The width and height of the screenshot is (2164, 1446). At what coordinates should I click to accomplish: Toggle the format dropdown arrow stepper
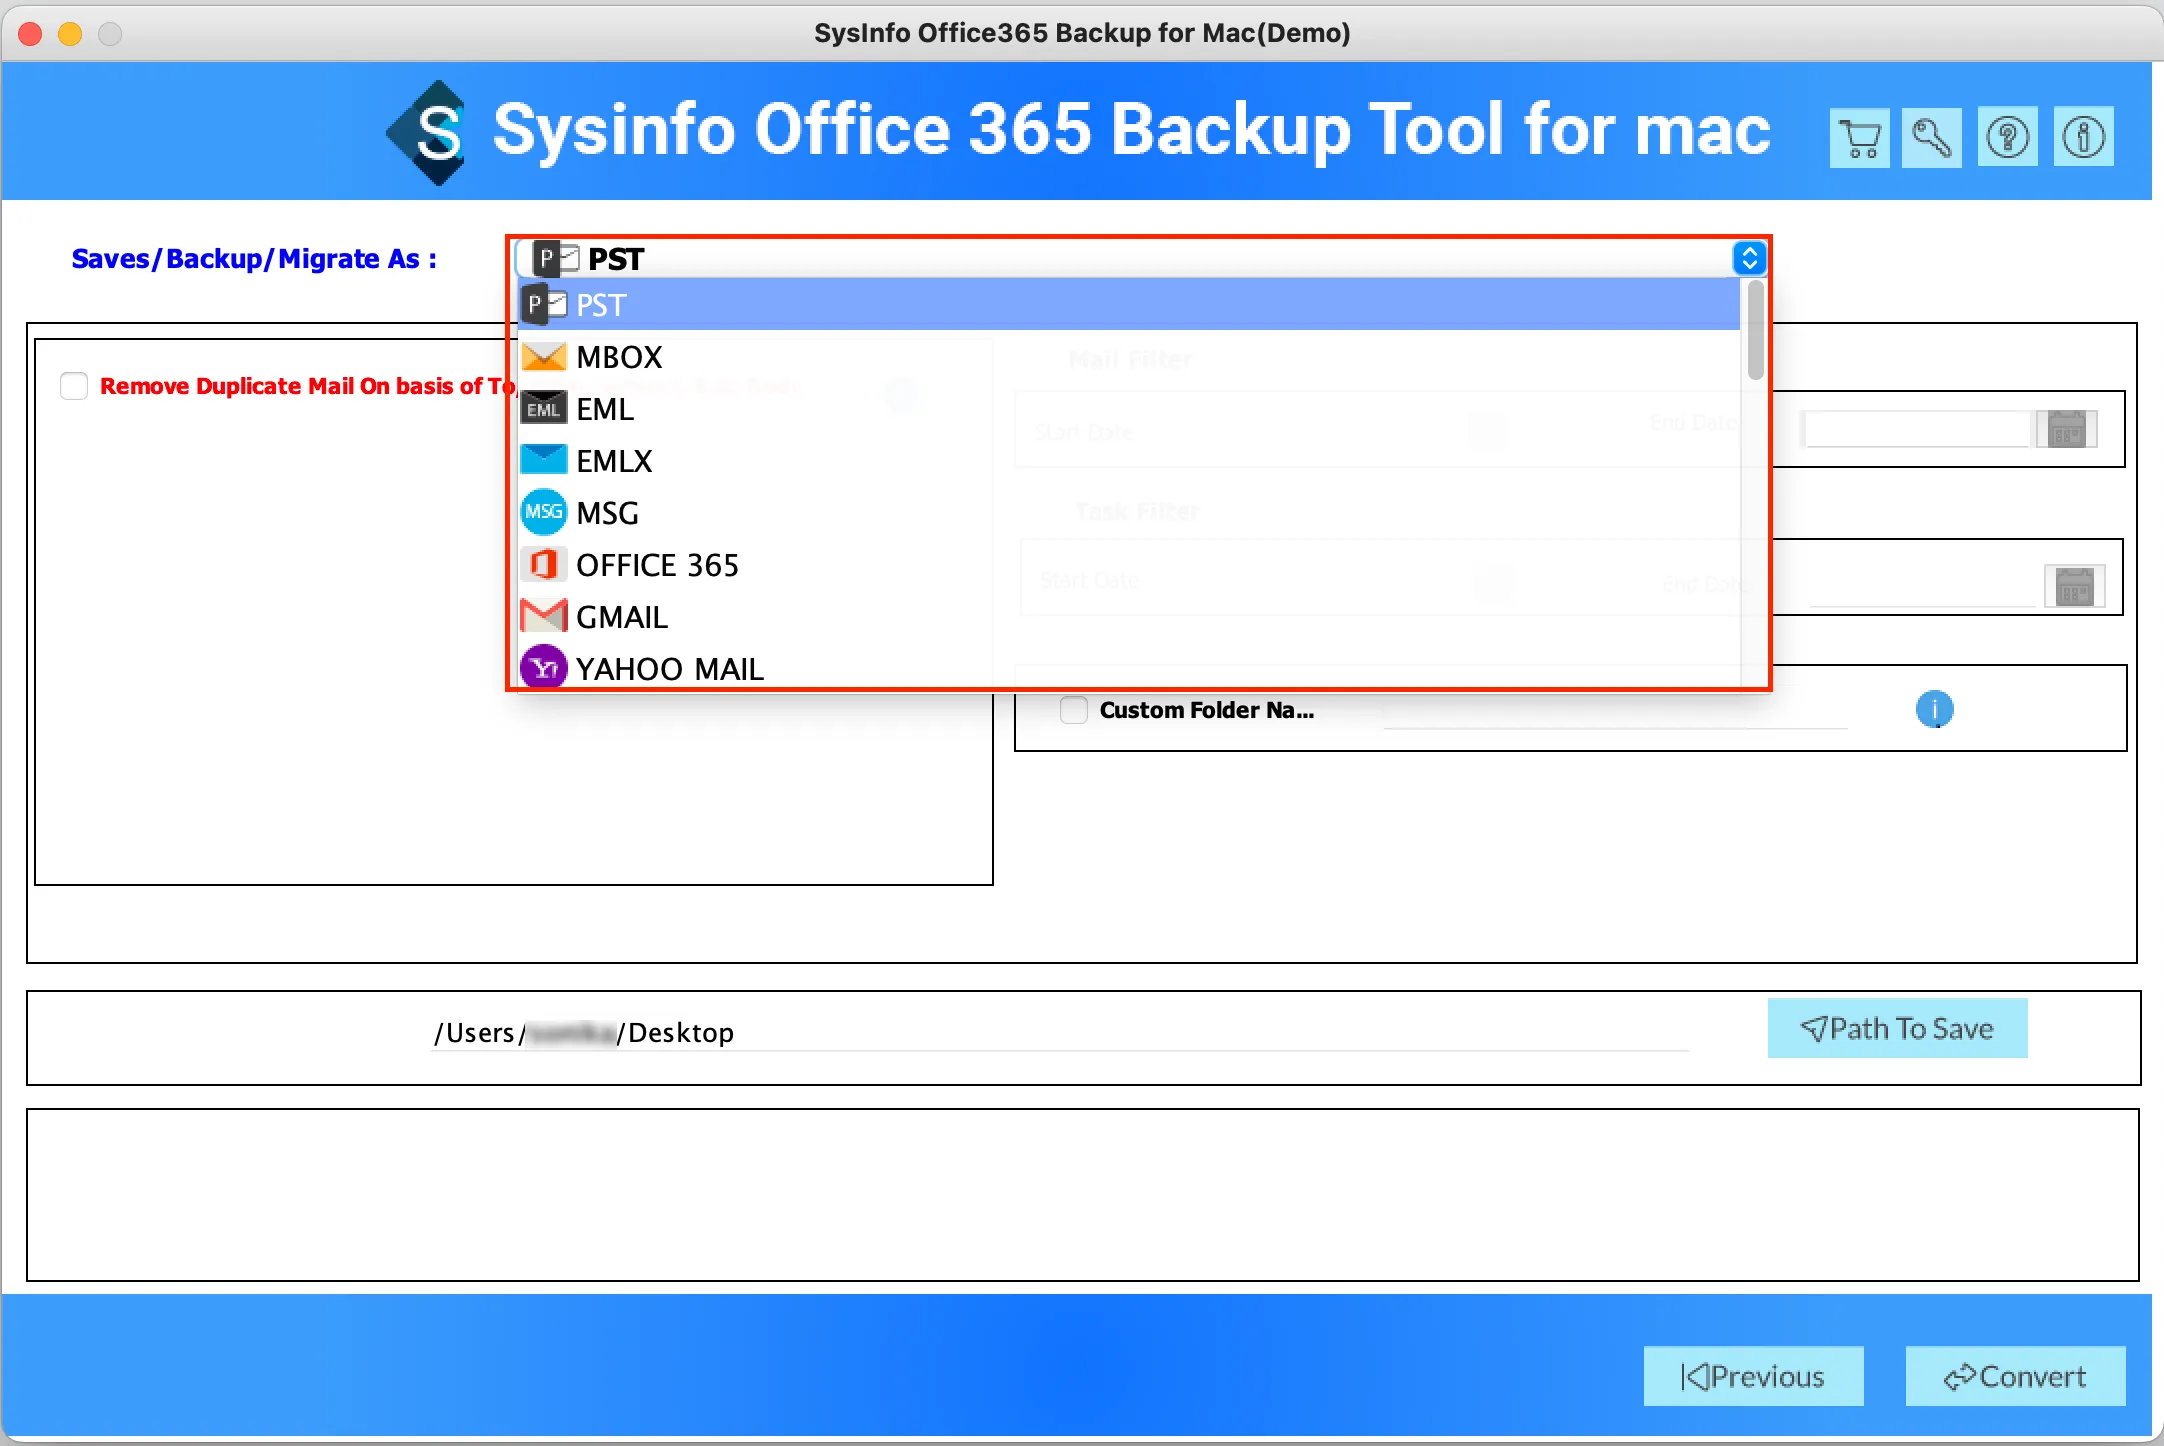(1749, 258)
